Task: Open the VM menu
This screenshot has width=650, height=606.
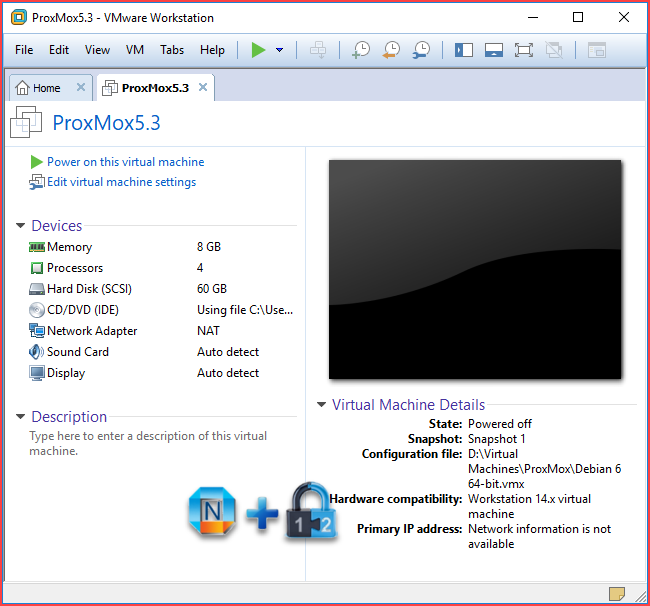Action: point(135,50)
